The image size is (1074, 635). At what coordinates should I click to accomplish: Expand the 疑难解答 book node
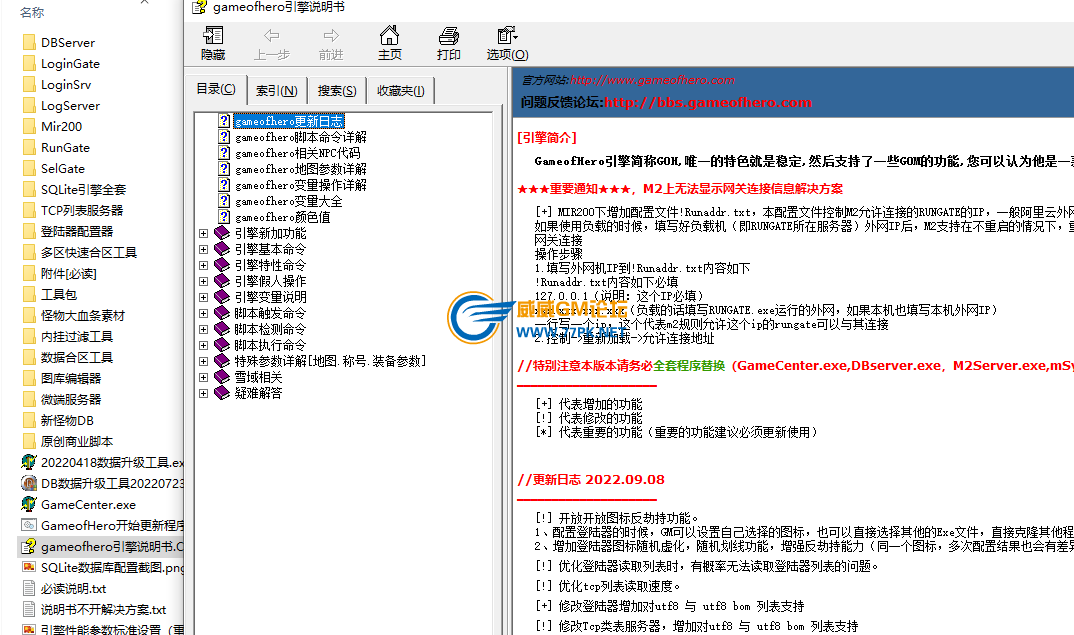coord(203,393)
